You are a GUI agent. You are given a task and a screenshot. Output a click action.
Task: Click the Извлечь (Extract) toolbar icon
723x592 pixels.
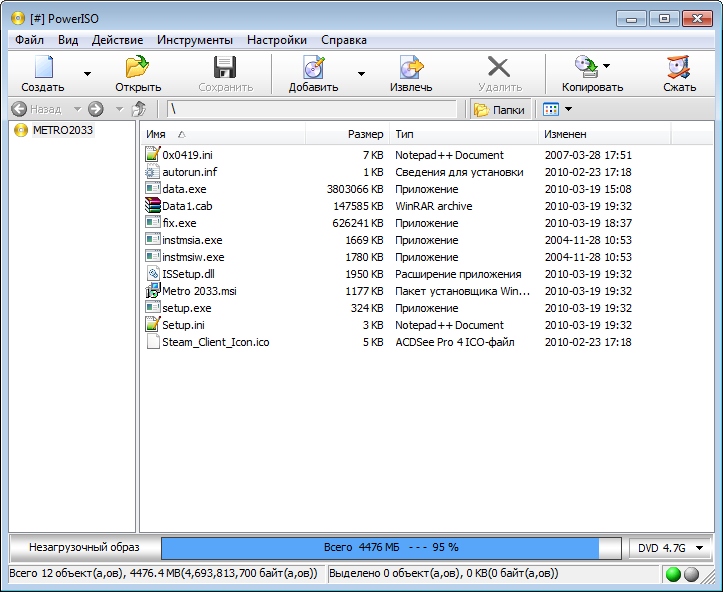pos(410,68)
